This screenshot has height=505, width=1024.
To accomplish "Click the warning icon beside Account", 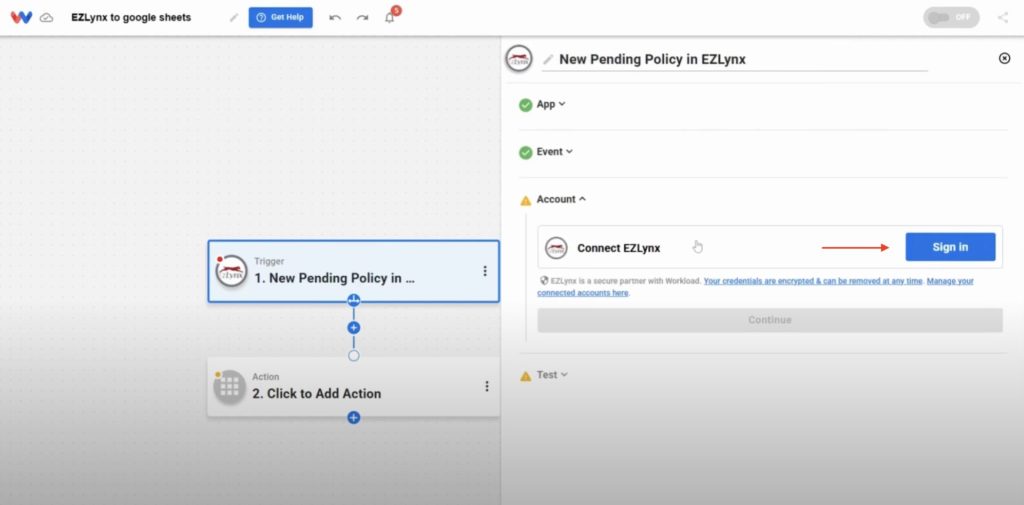I will 526,201.
